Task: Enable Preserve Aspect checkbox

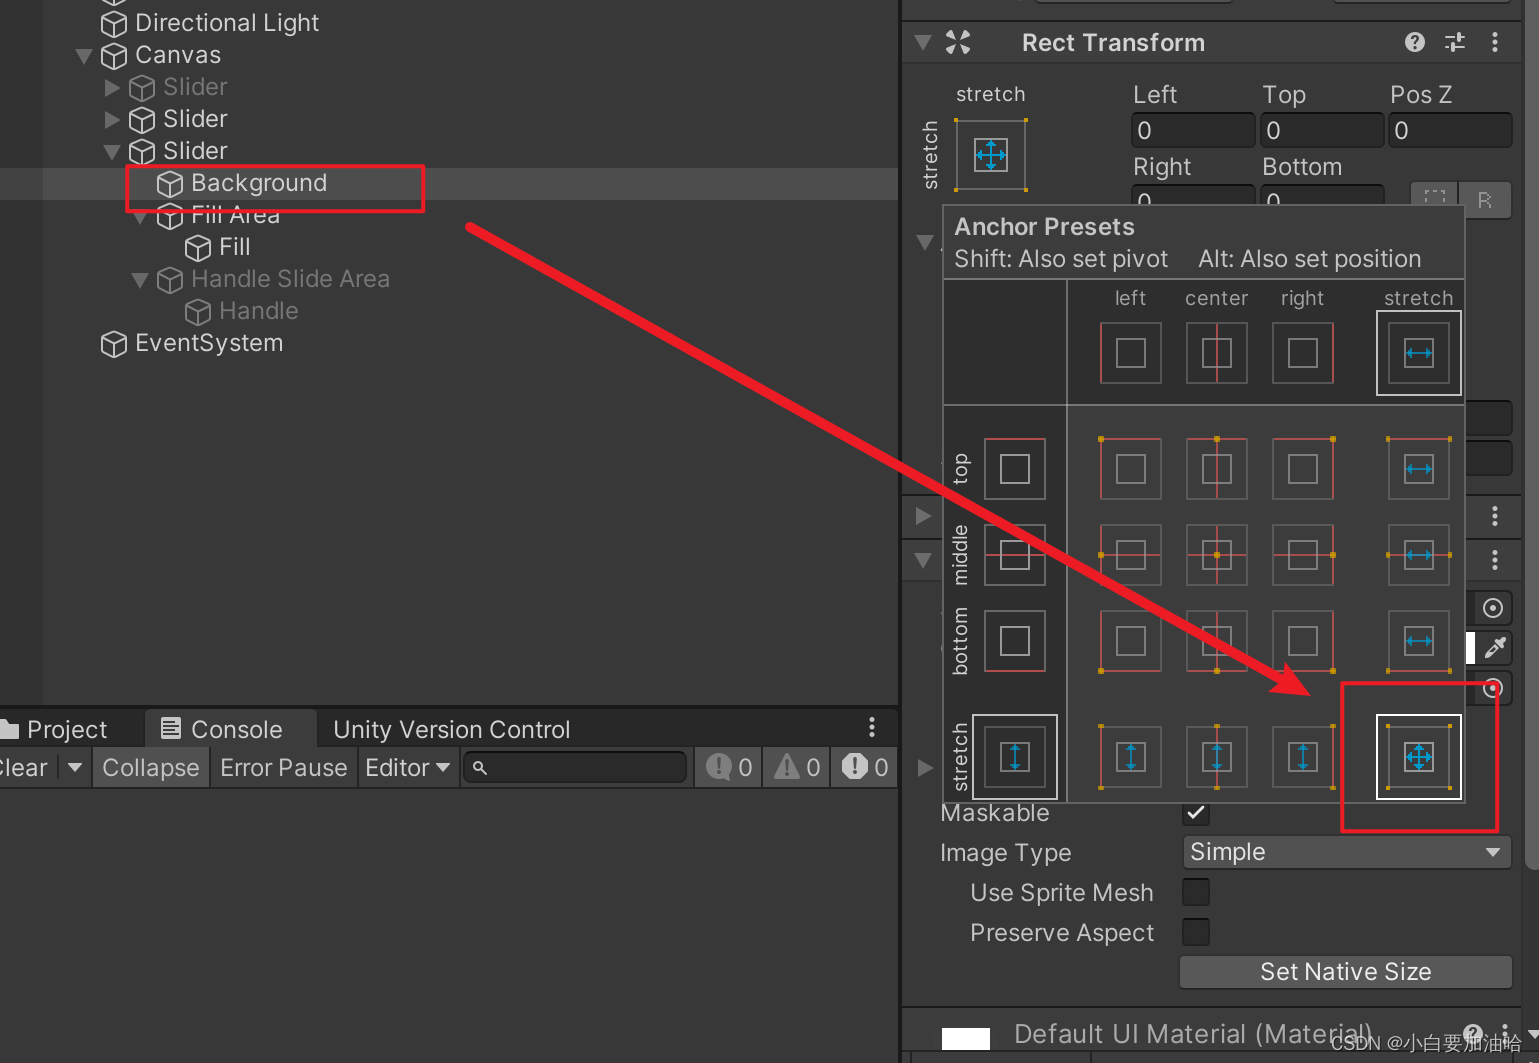Action: (x=1196, y=932)
